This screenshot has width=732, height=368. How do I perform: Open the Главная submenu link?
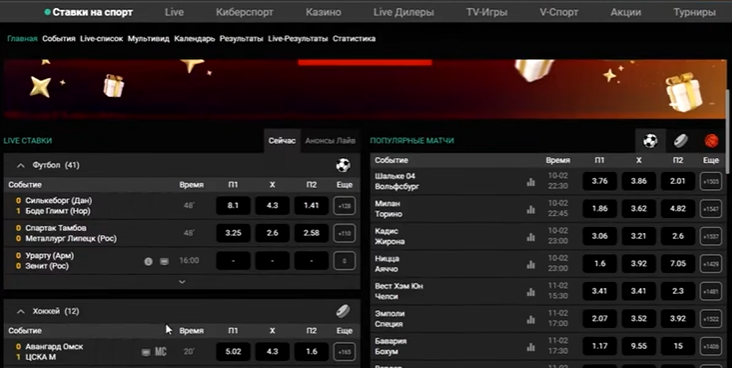(x=22, y=39)
